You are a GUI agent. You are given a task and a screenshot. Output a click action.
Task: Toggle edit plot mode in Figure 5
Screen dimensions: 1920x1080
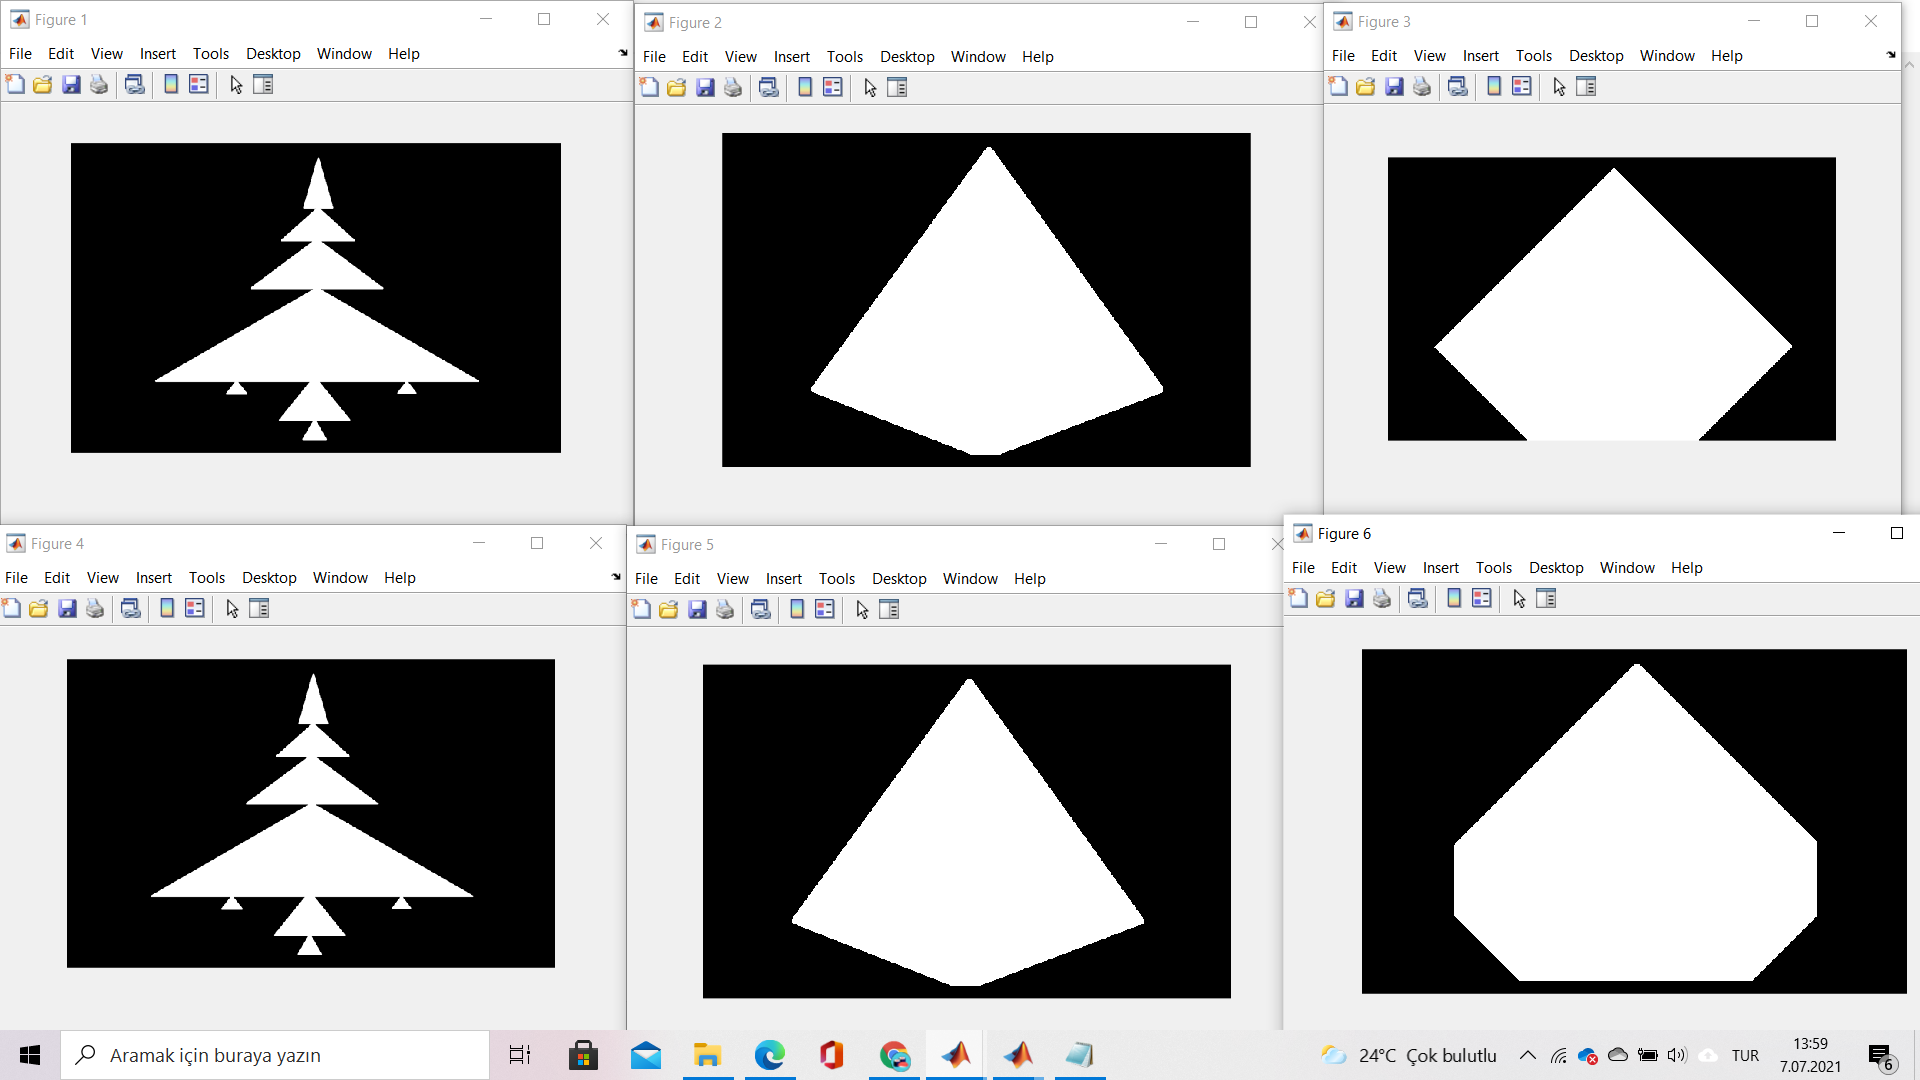click(861, 609)
